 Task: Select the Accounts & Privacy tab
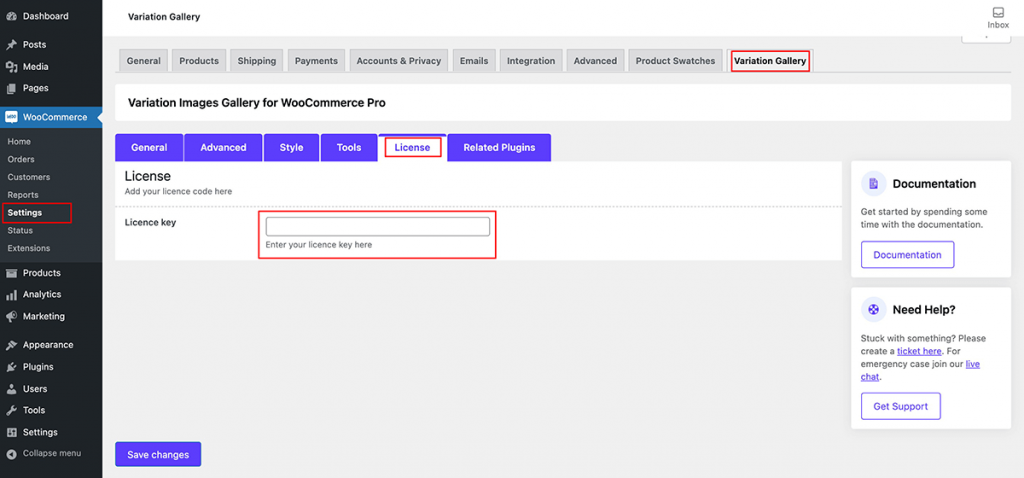click(x=398, y=61)
